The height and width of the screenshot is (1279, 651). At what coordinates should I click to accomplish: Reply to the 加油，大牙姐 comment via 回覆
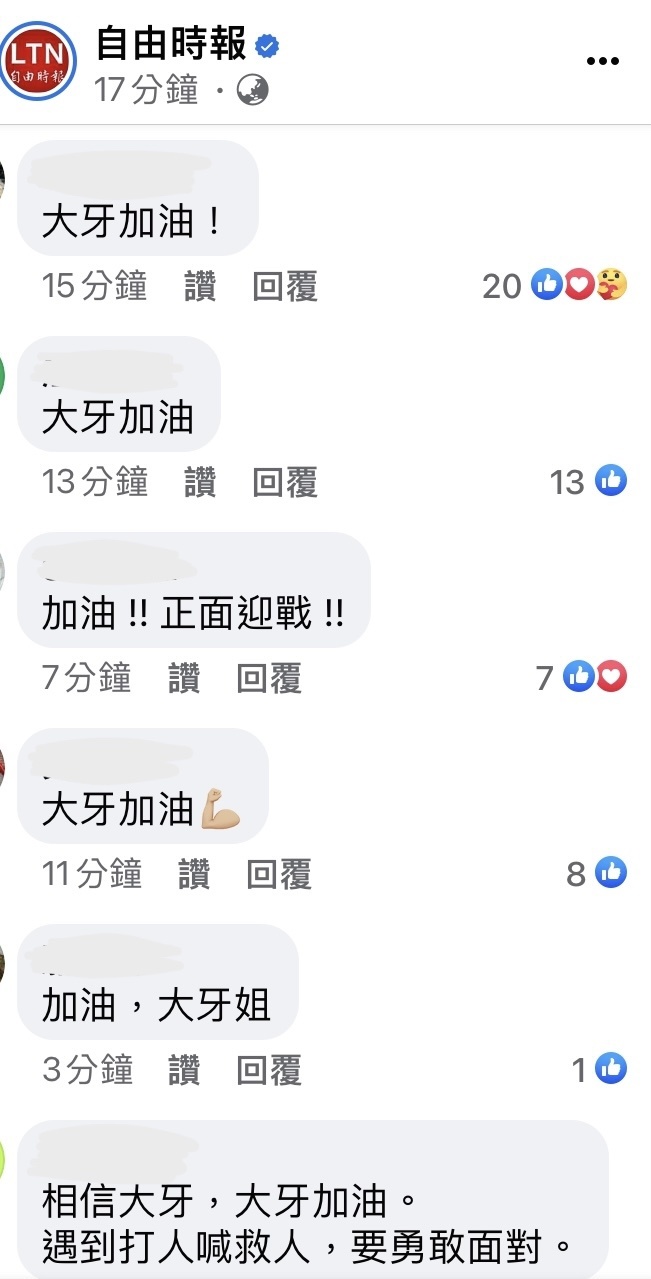[x=269, y=1071]
